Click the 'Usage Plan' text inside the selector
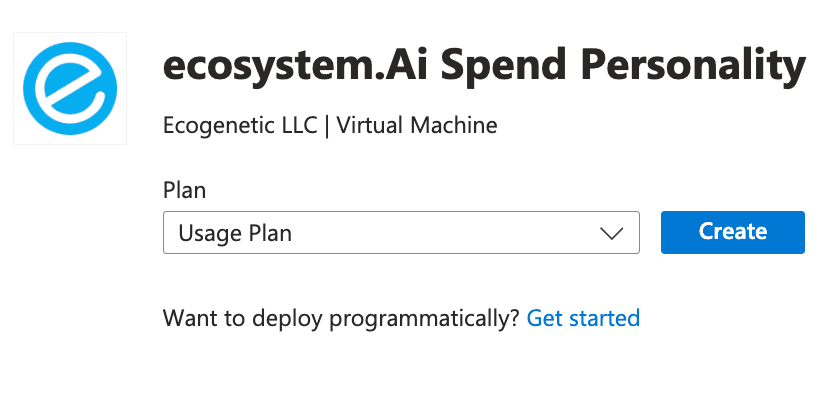This screenshot has height=400, width=816. tap(235, 233)
